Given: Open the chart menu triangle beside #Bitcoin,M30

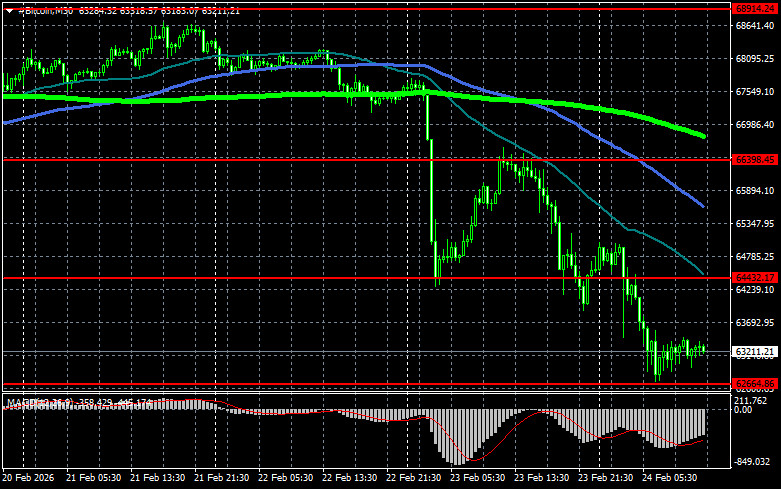Looking at the screenshot, I should tap(9, 11).
